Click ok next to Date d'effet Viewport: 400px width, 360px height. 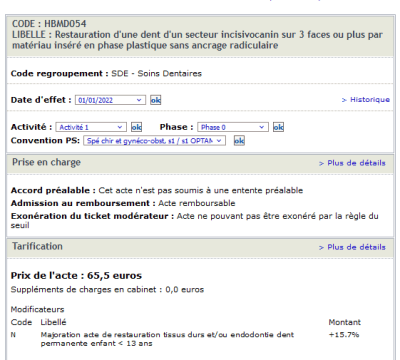coord(155,100)
